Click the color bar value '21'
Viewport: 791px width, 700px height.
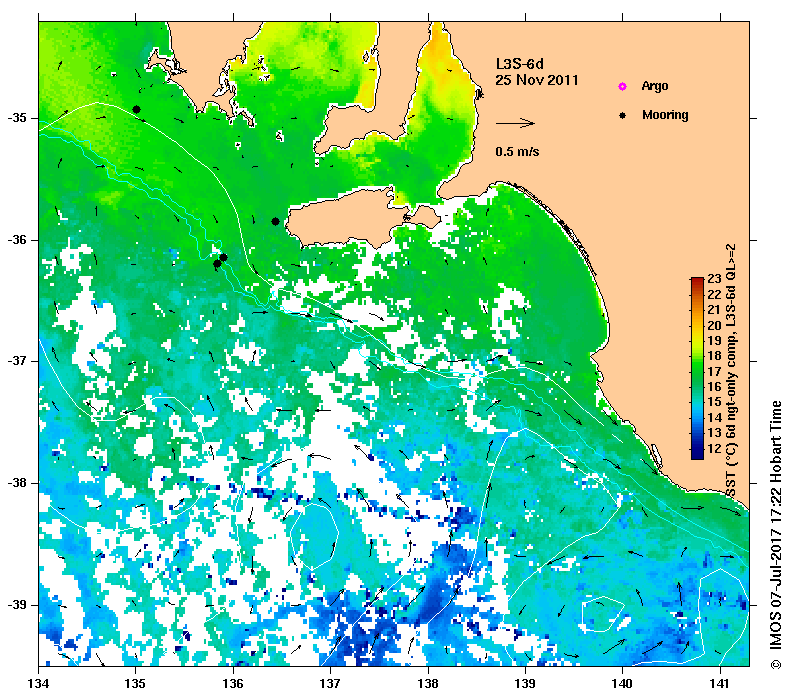pyautogui.click(x=714, y=310)
